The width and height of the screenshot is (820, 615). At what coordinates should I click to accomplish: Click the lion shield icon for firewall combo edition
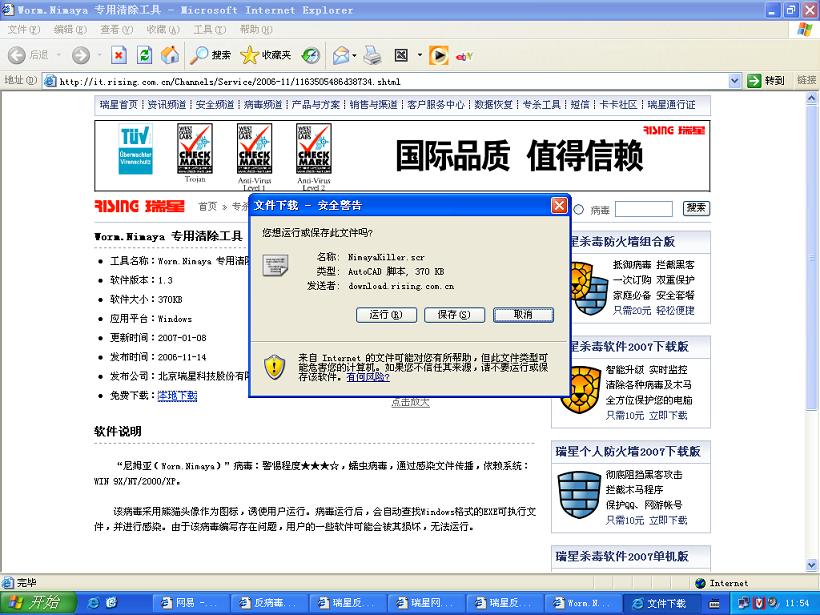[x=588, y=288]
